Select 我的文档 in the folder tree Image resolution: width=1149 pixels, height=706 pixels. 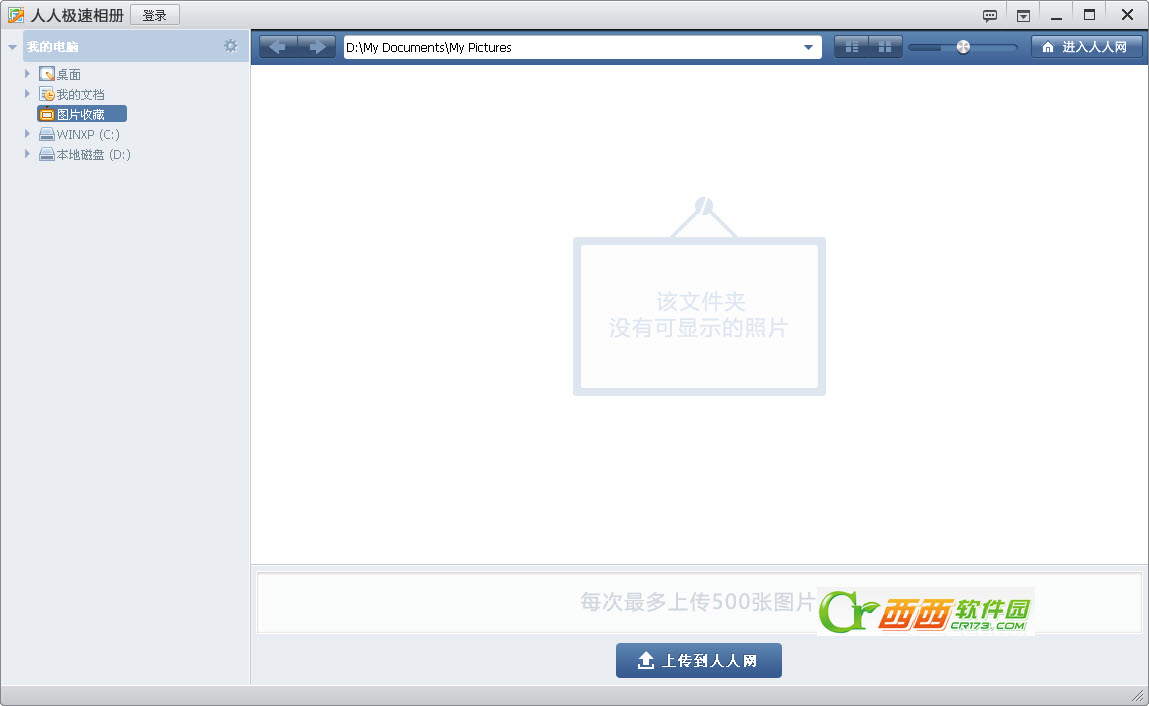coord(81,95)
